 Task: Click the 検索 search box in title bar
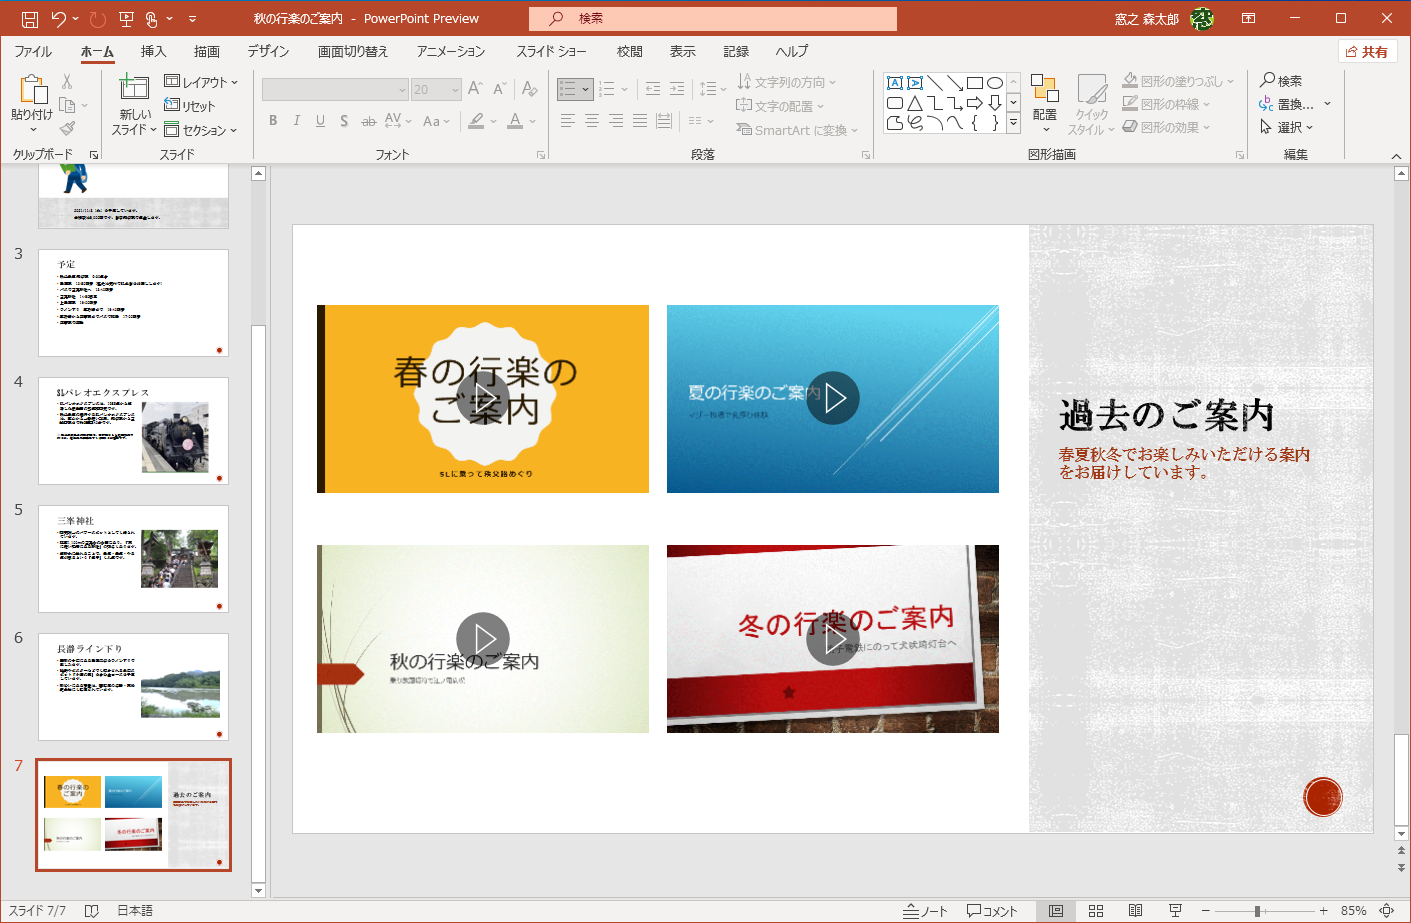pyautogui.click(x=713, y=19)
